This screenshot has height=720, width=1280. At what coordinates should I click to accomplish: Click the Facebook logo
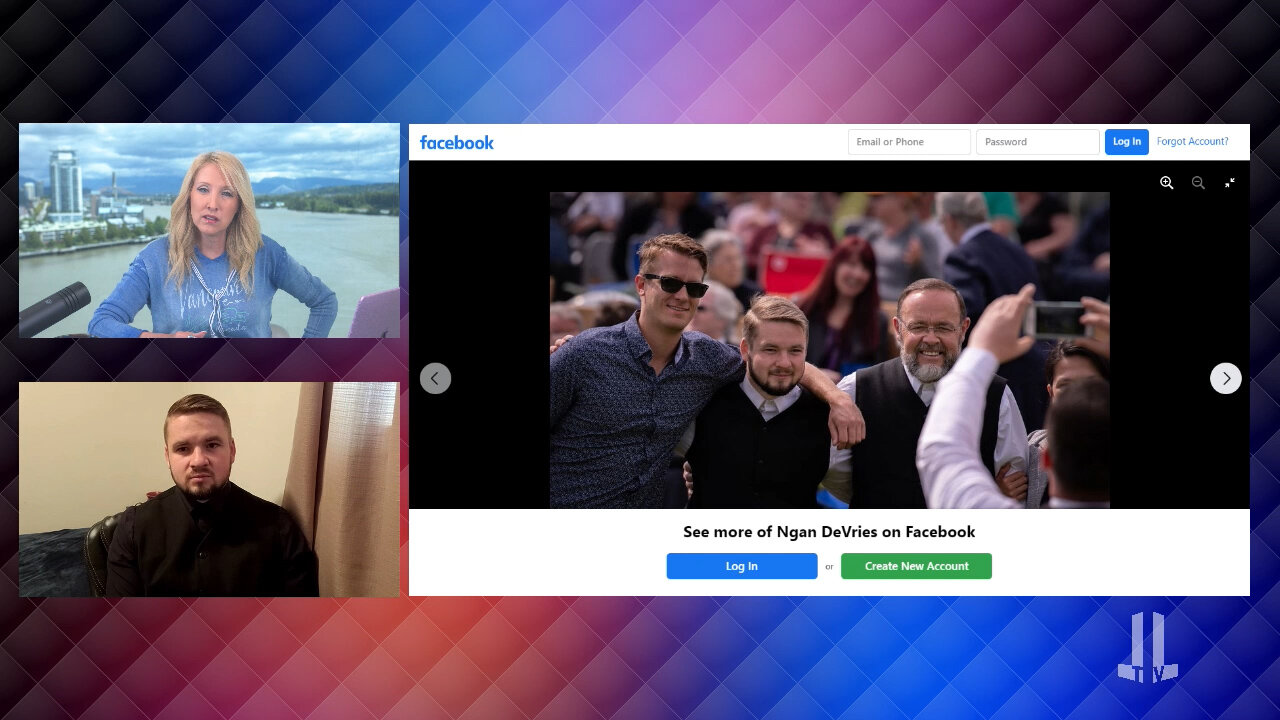457,142
